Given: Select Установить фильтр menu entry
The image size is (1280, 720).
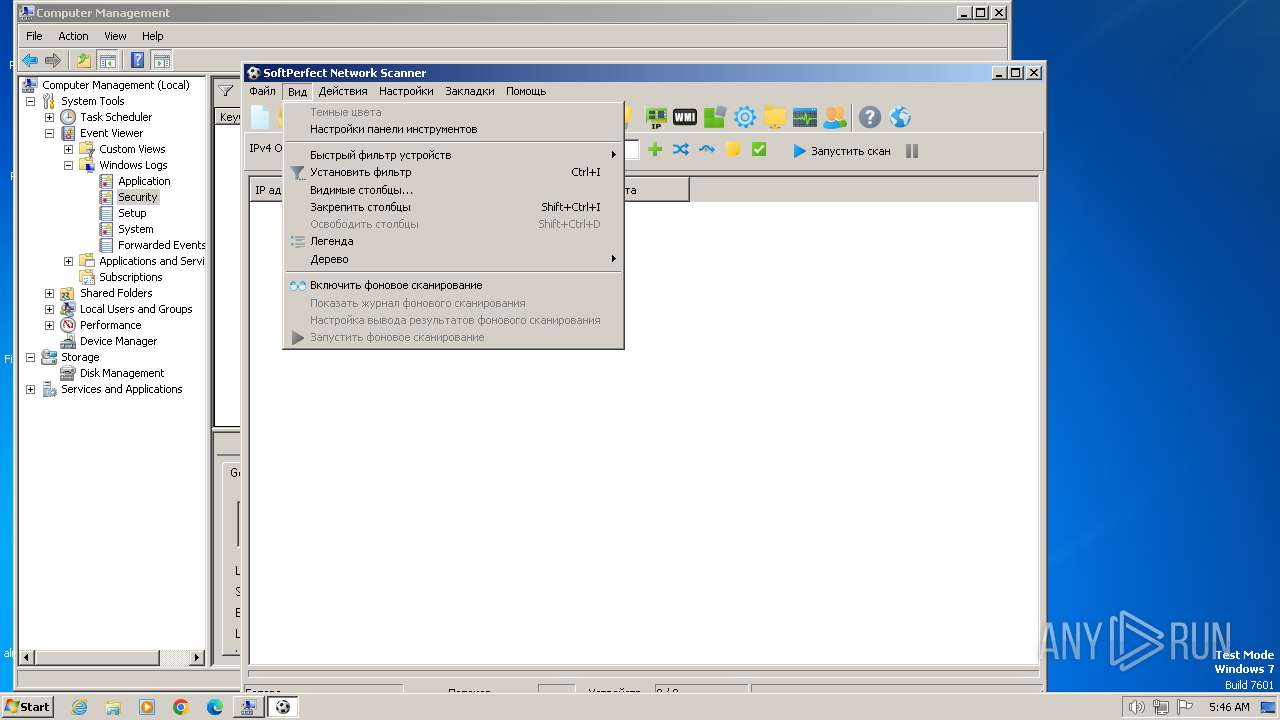Looking at the screenshot, I should (x=453, y=172).
